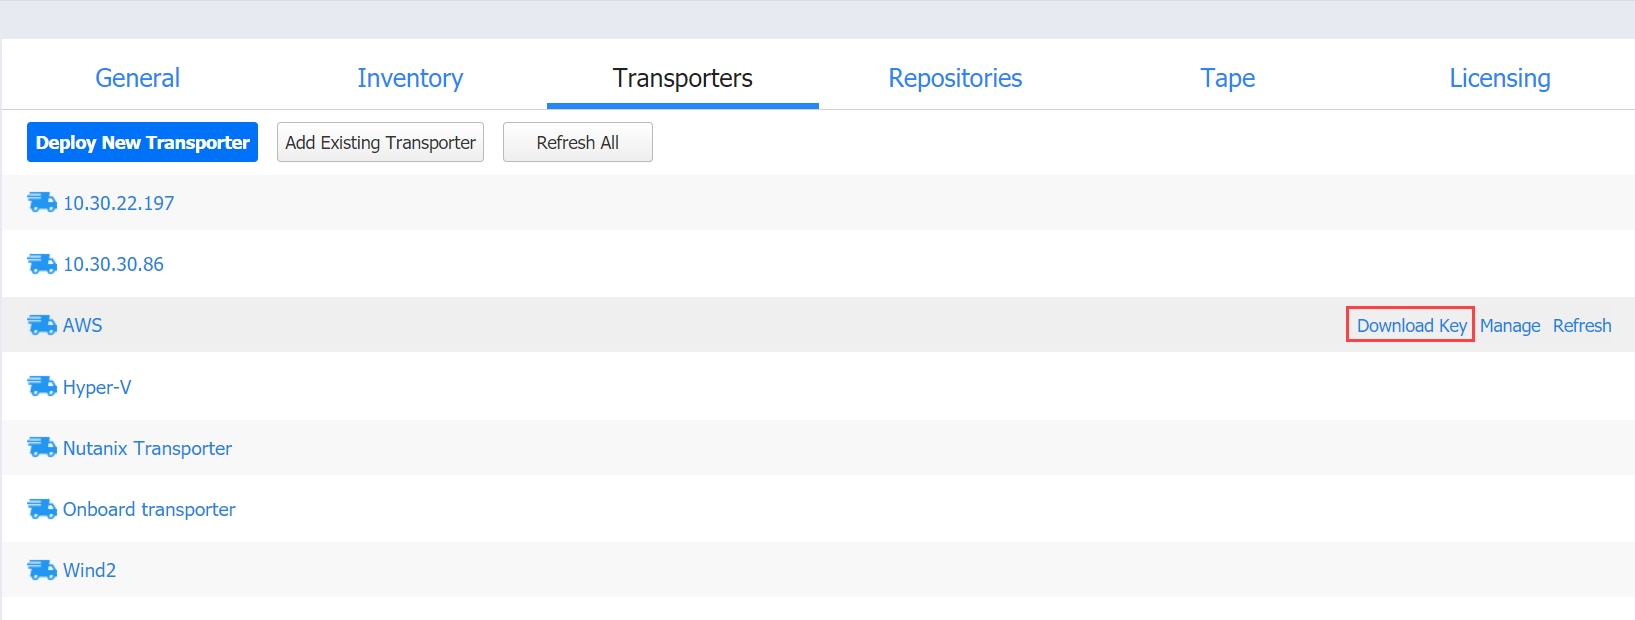Click the truck icon beside 10.30.22.197

(42, 203)
